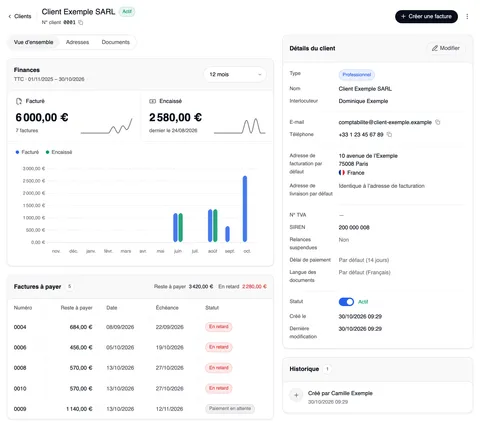
Task: Click the Paiement en attente badge
Action: (230, 409)
